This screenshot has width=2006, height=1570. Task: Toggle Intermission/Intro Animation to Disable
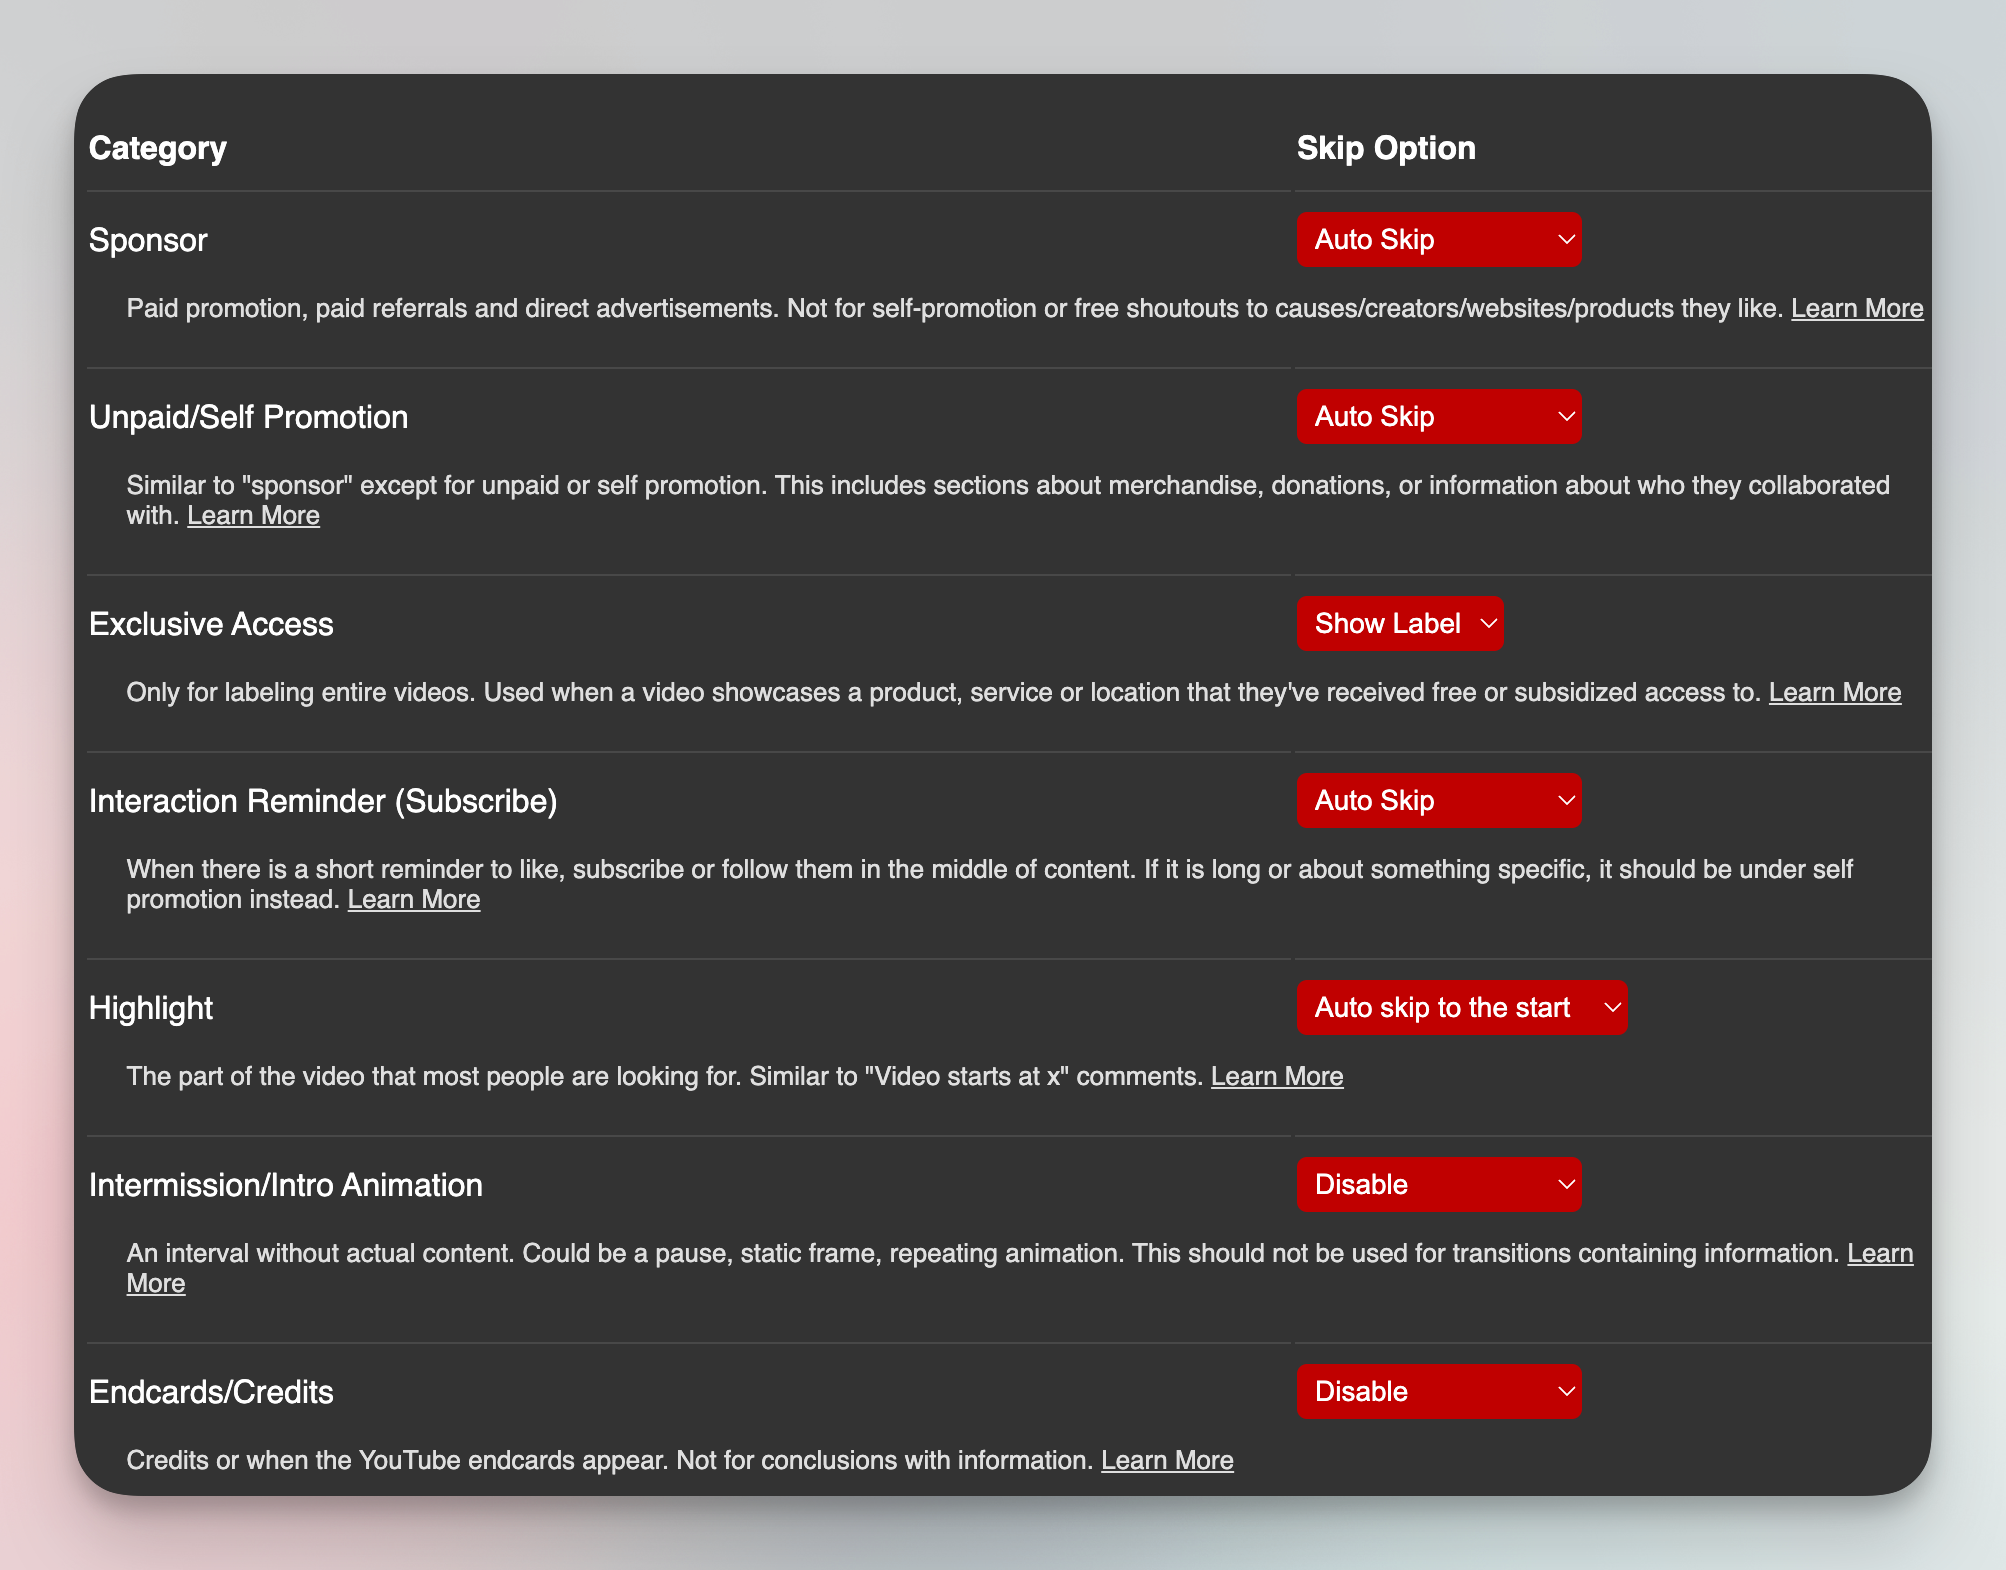[x=1441, y=1182]
